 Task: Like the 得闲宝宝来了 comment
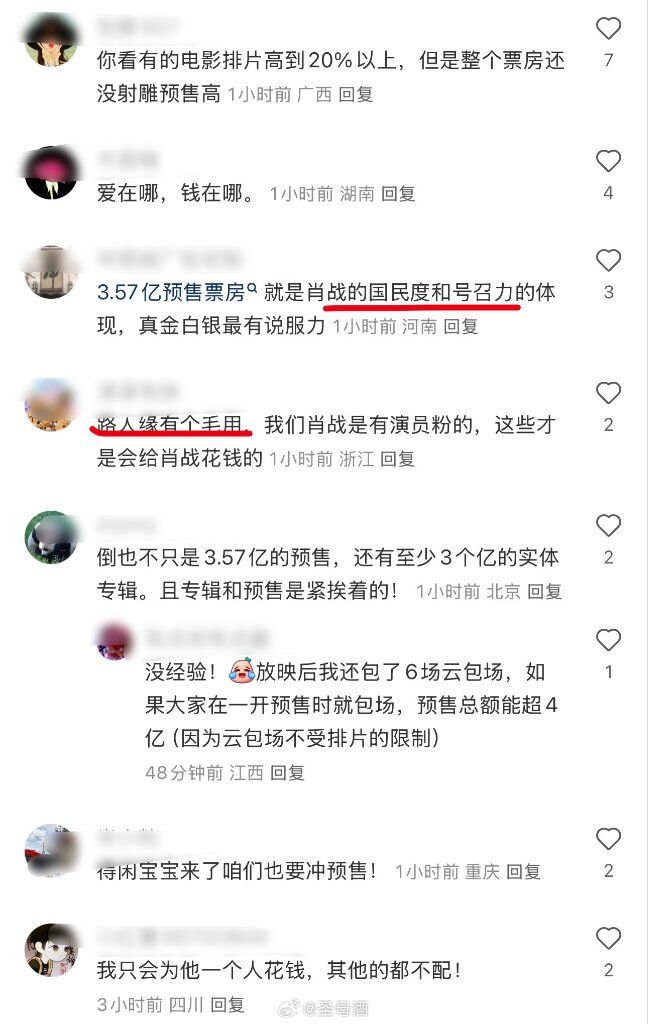(608, 839)
